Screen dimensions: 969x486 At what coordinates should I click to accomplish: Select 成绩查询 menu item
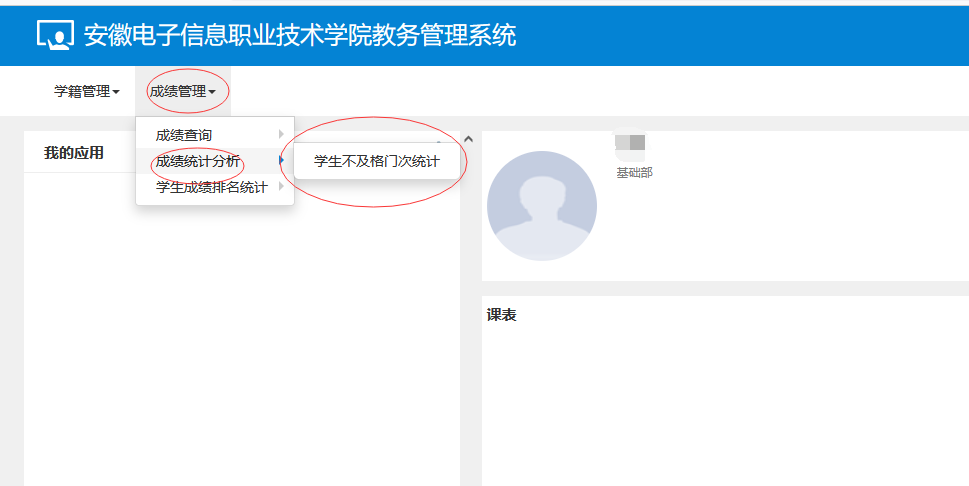coord(184,135)
